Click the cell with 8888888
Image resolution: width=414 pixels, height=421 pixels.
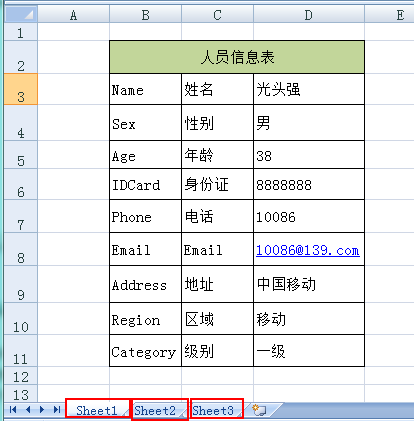point(309,184)
